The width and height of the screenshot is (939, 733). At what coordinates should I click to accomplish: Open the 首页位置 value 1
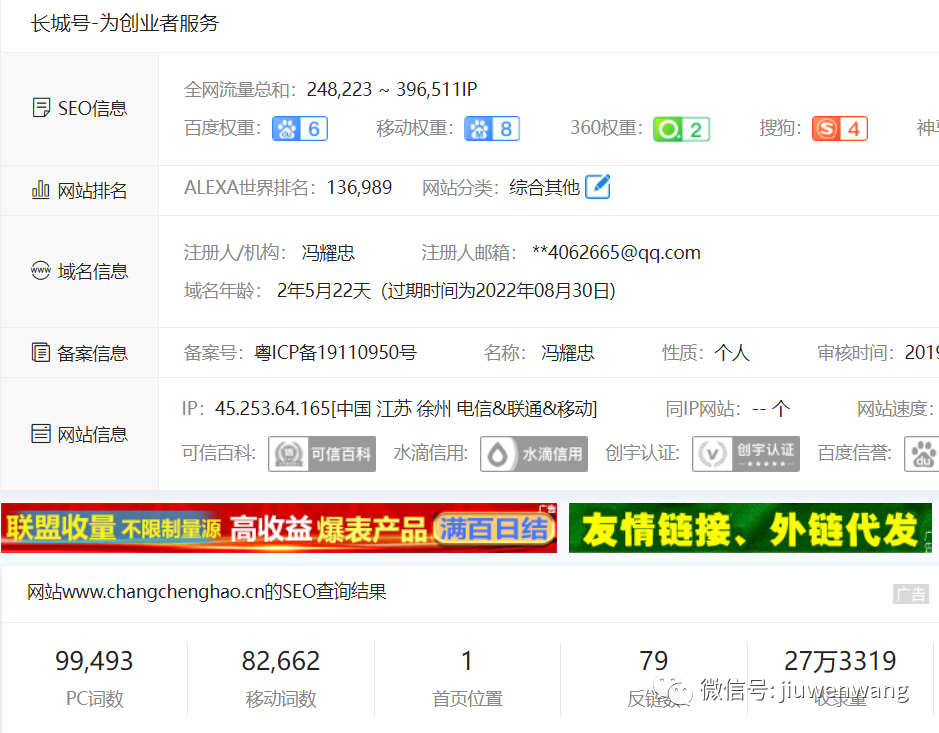pos(467,661)
